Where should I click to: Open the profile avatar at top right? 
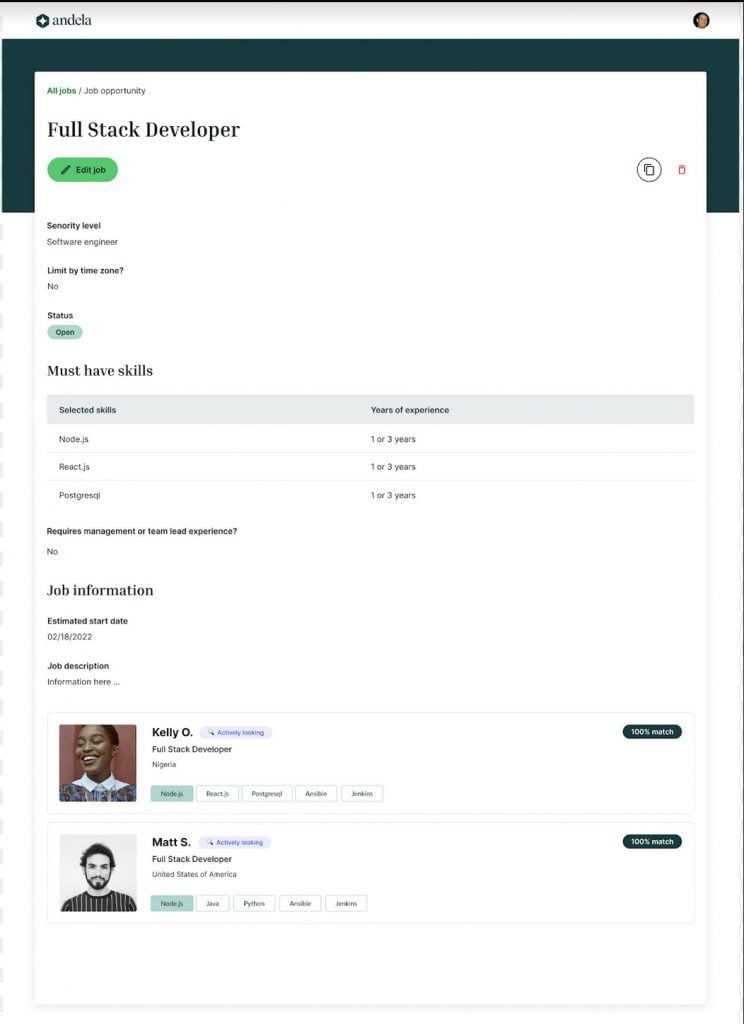click(x=701, y=19)
